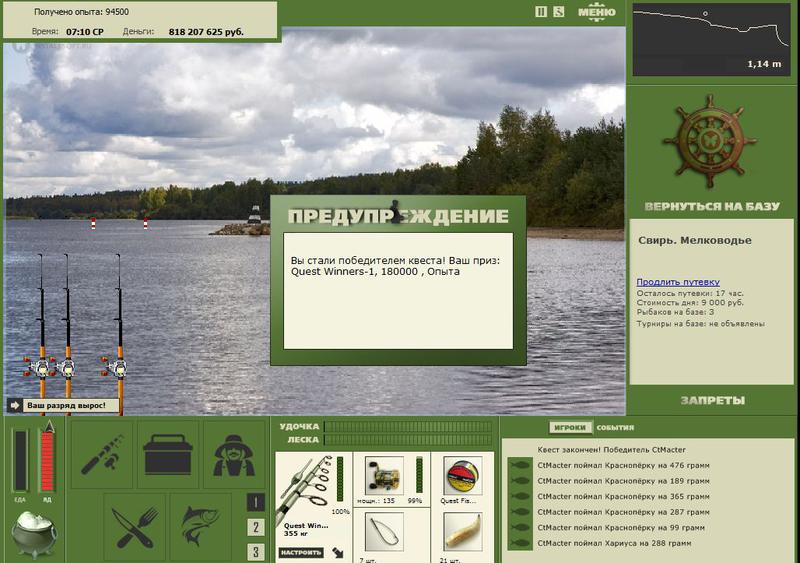Select the reel with power 135

(x=385, y=475)
